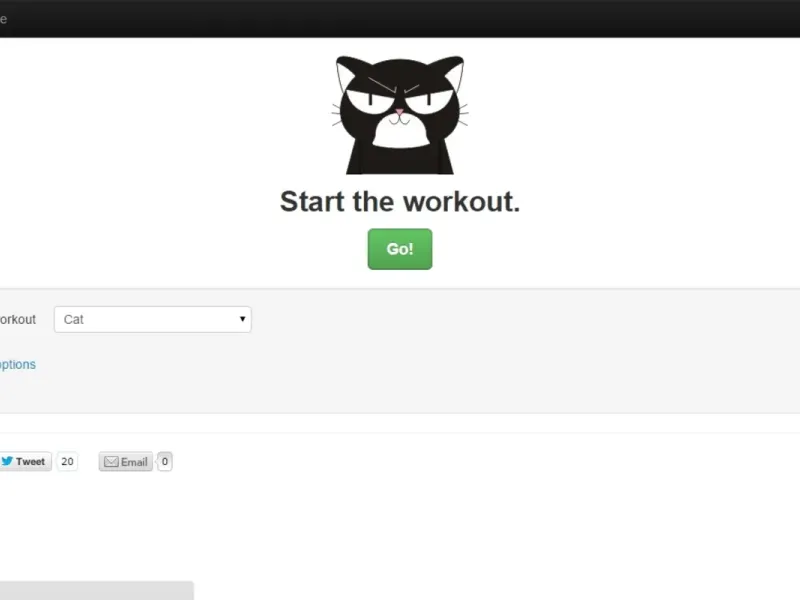The width and height of the screenshot is (800, 600).
Task: Click the gray bar at bottom left
Action: (97, 590)
